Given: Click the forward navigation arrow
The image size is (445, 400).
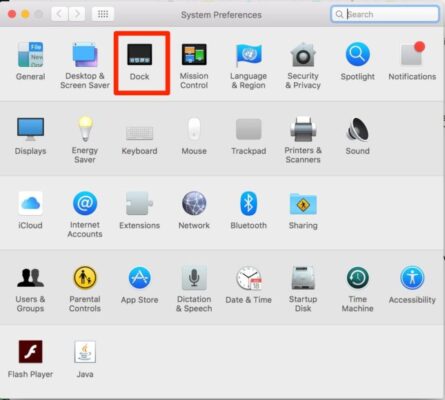Looking at the screenshot, I should pyautogui.click(x=77, y=14).
